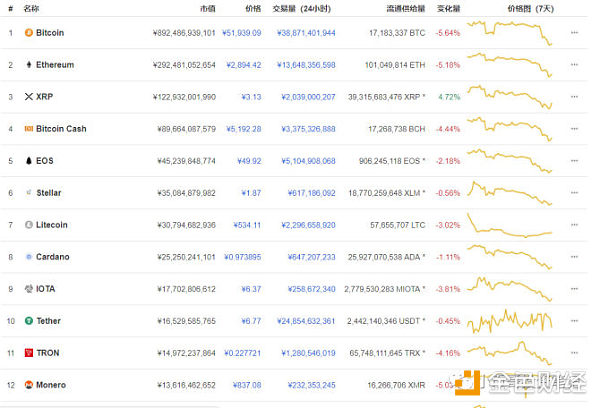Click Monero supply 16,266,706 XMR
The height and width of the screenshot is (408, 600).
(x=396, y=385)
